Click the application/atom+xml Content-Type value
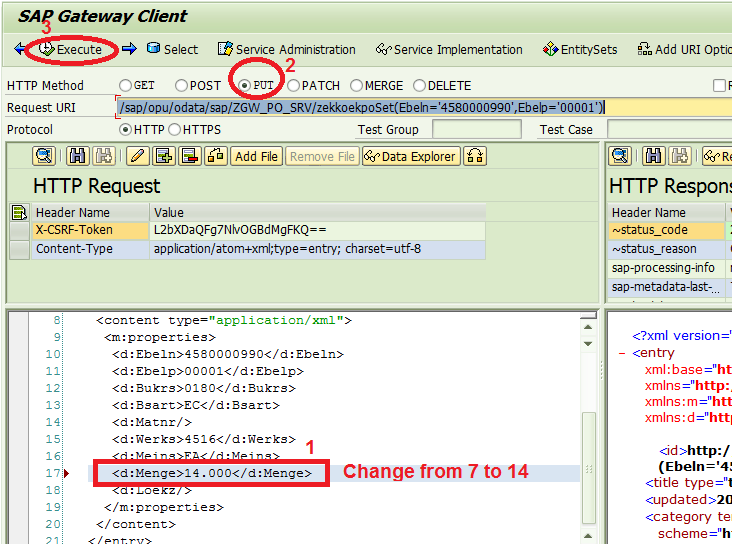 point(317,249)
